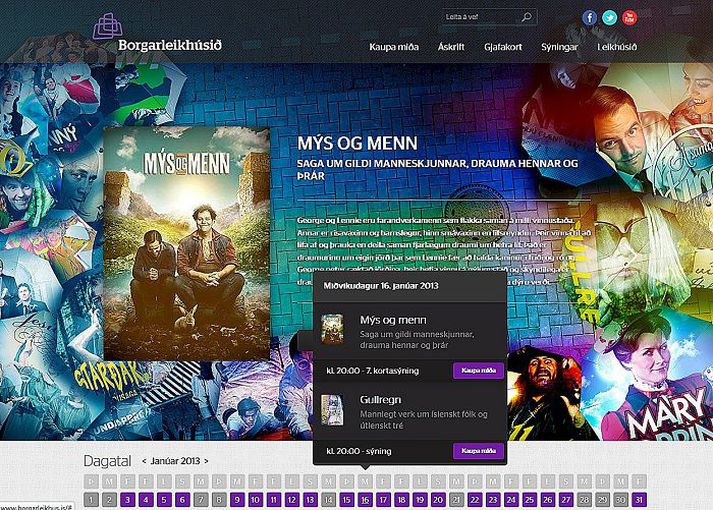The width and height of the screenshot is (713, 510).
Task: Select calendar day 17
Action: point(383,500)
